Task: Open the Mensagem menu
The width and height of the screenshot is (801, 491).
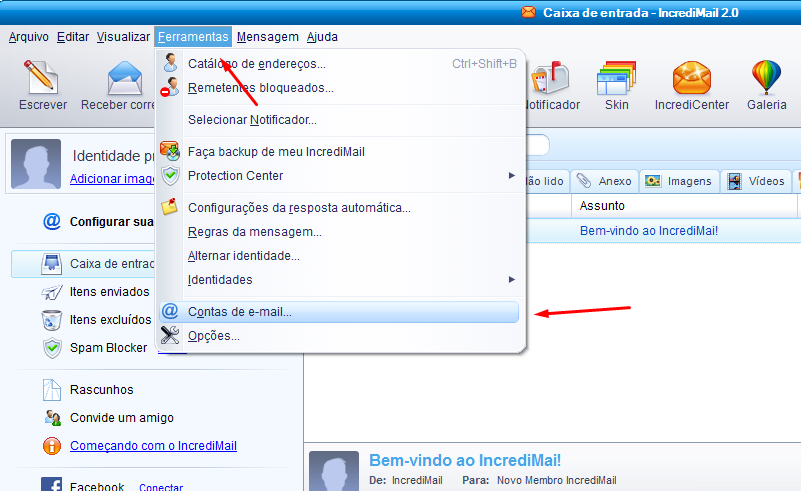Action: [268, 37]
